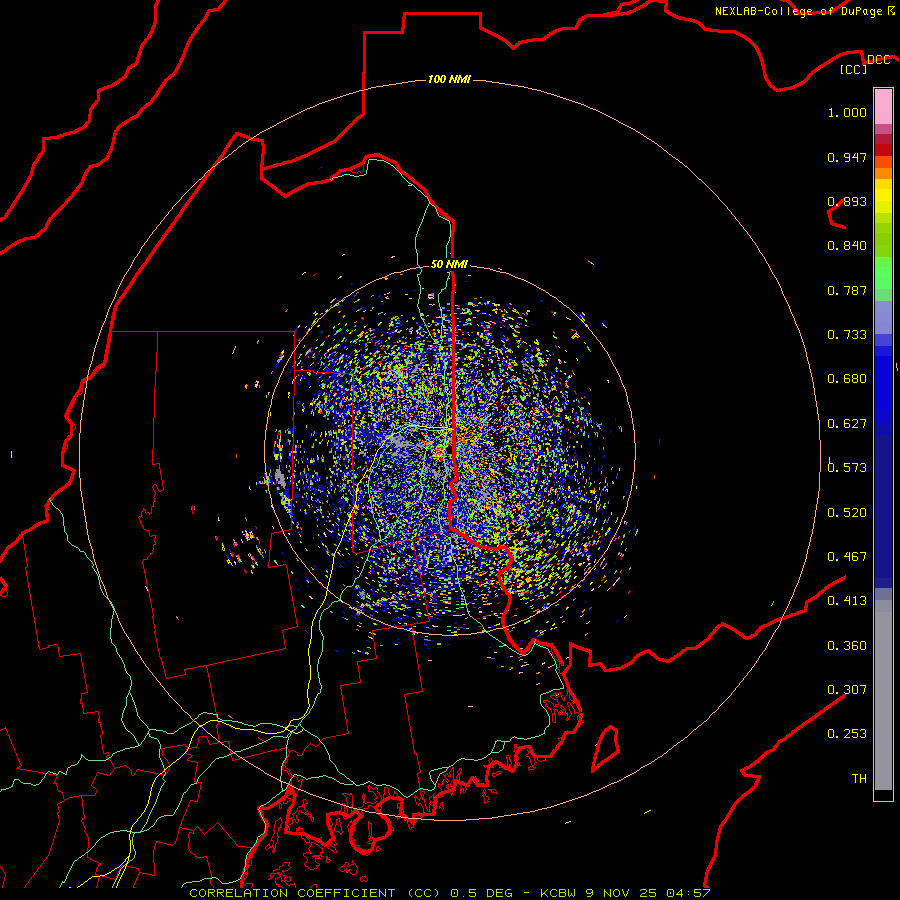Pick the dark red swatch above 0.947
The image size is (900, 900).
(883, 149)
